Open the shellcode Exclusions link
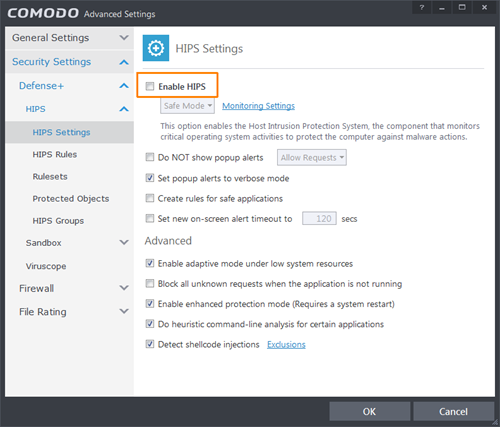Image resolution: width=500 pixels, height=427 pixels. (x=286, y=344)
